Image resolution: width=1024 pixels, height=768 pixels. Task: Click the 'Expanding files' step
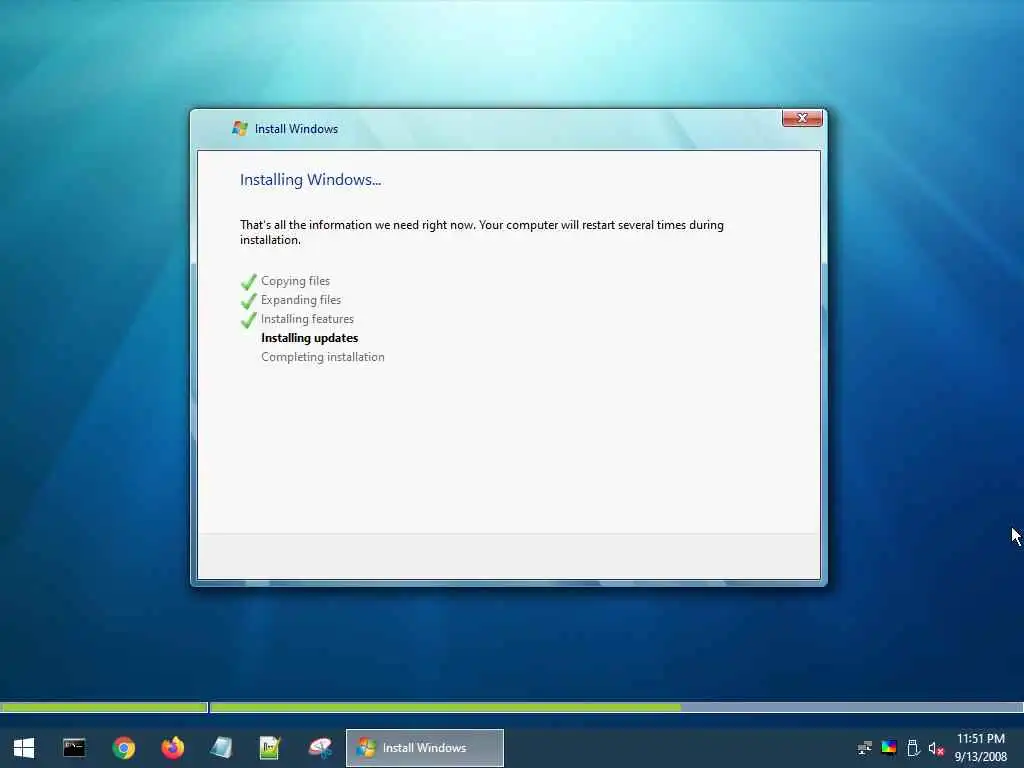pos(301,300)
